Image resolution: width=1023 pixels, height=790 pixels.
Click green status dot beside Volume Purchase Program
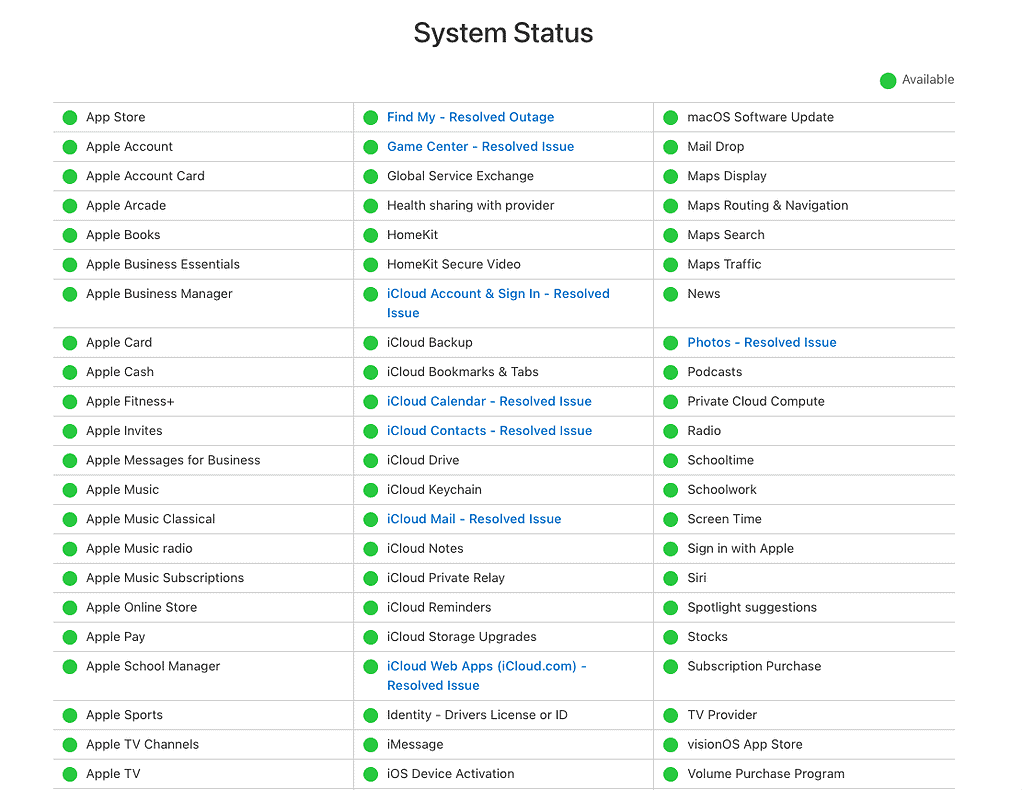(671, 774)
